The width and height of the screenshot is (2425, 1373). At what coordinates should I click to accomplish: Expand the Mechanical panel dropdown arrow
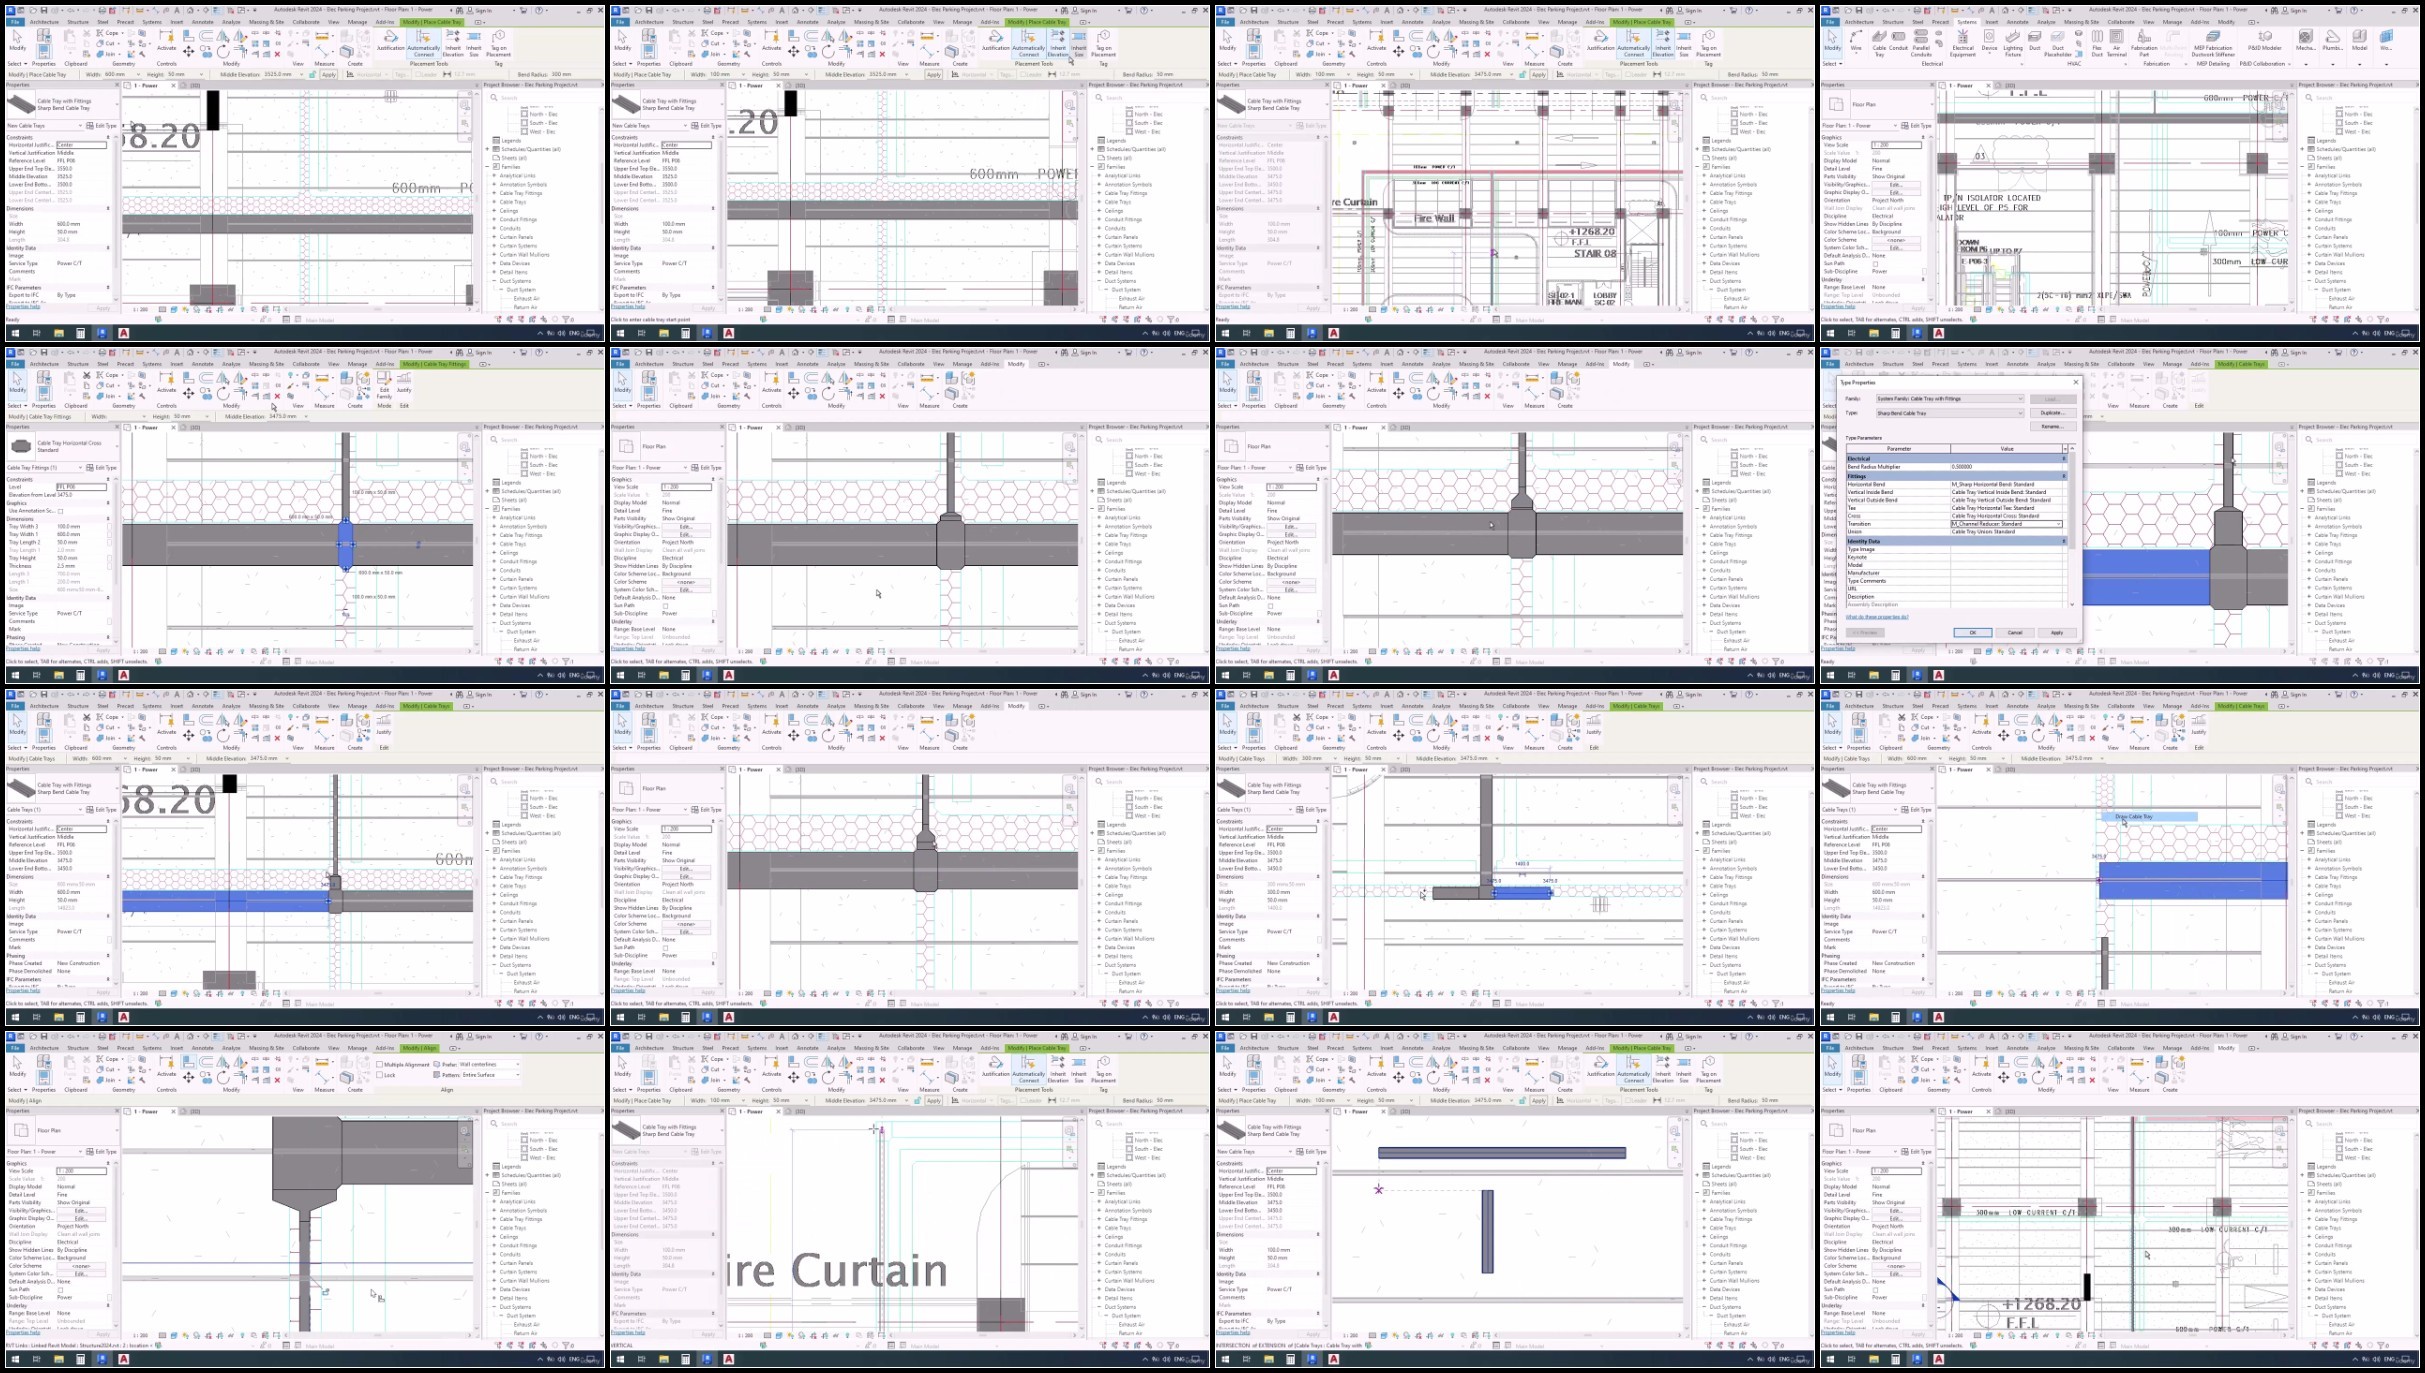click(x=2306, y=64)
